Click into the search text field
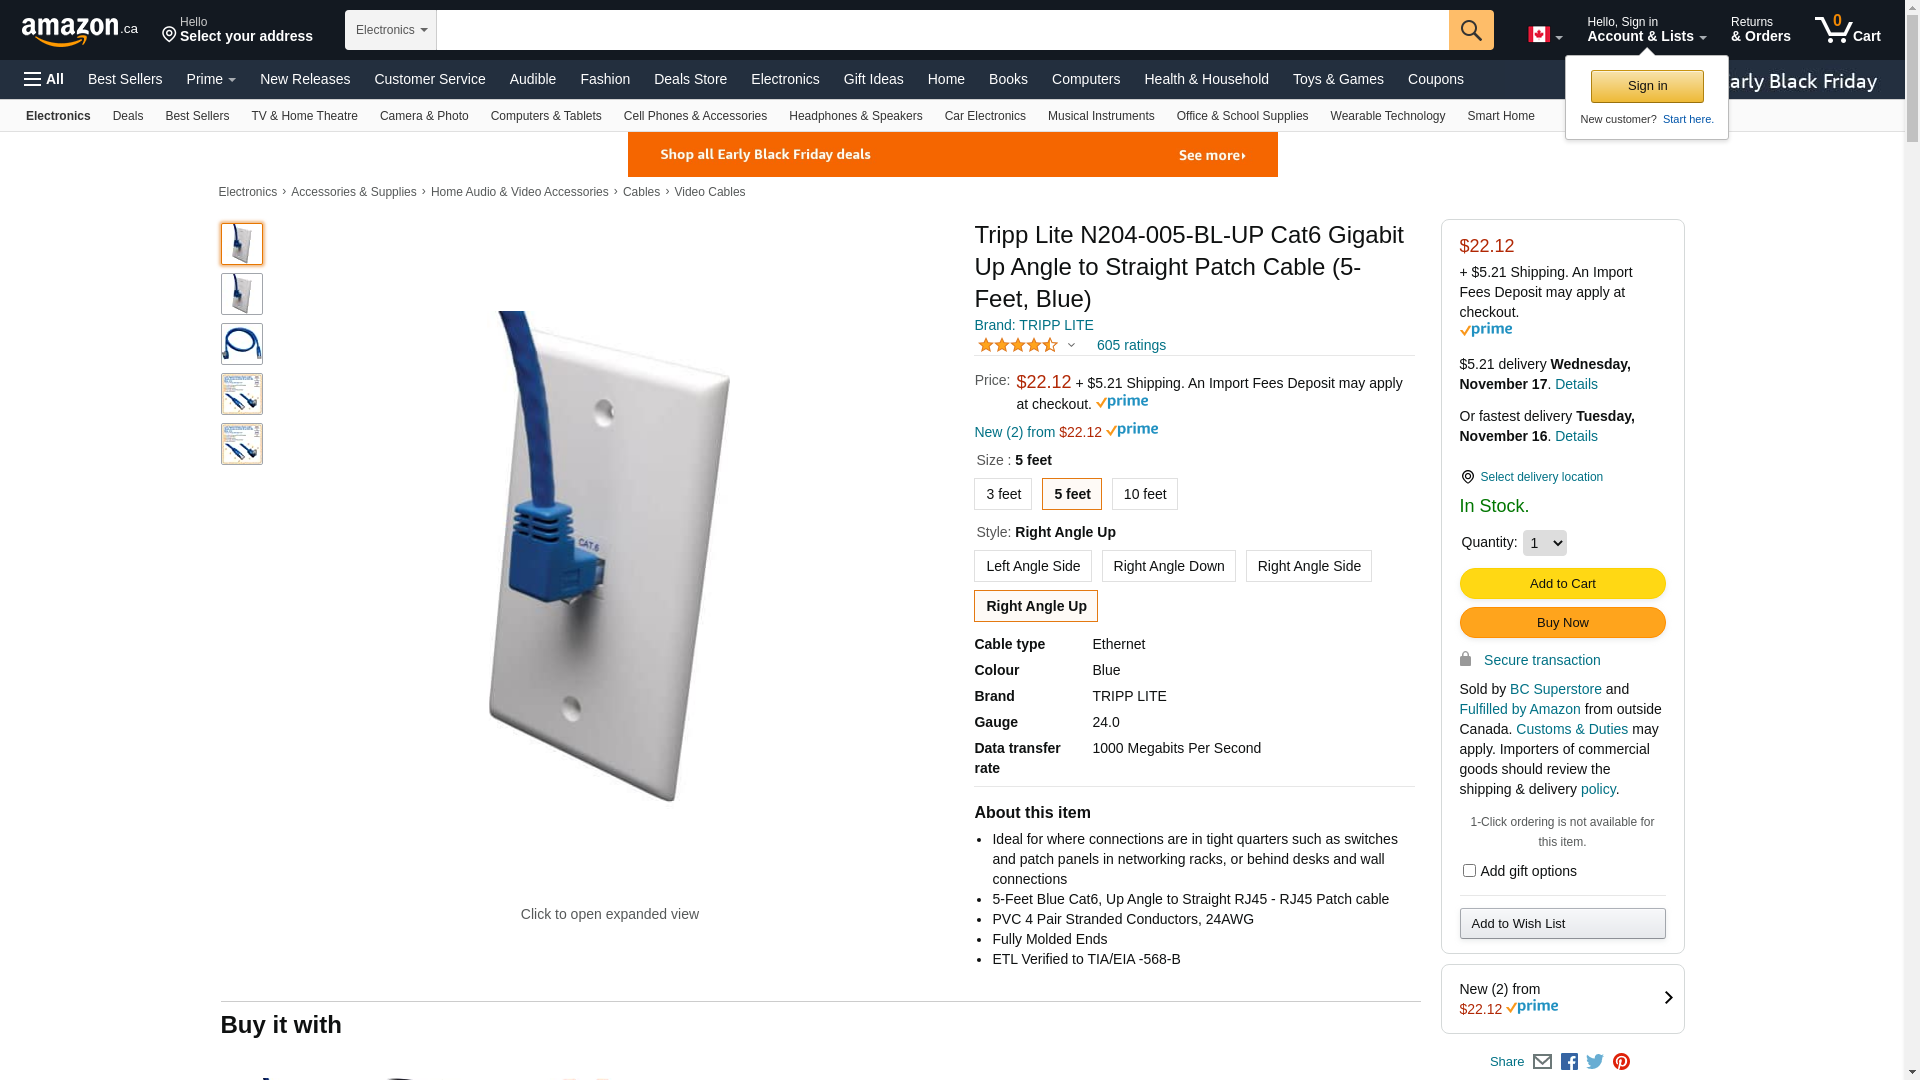Viewport: 1920px width, 1080px height. 942,30
